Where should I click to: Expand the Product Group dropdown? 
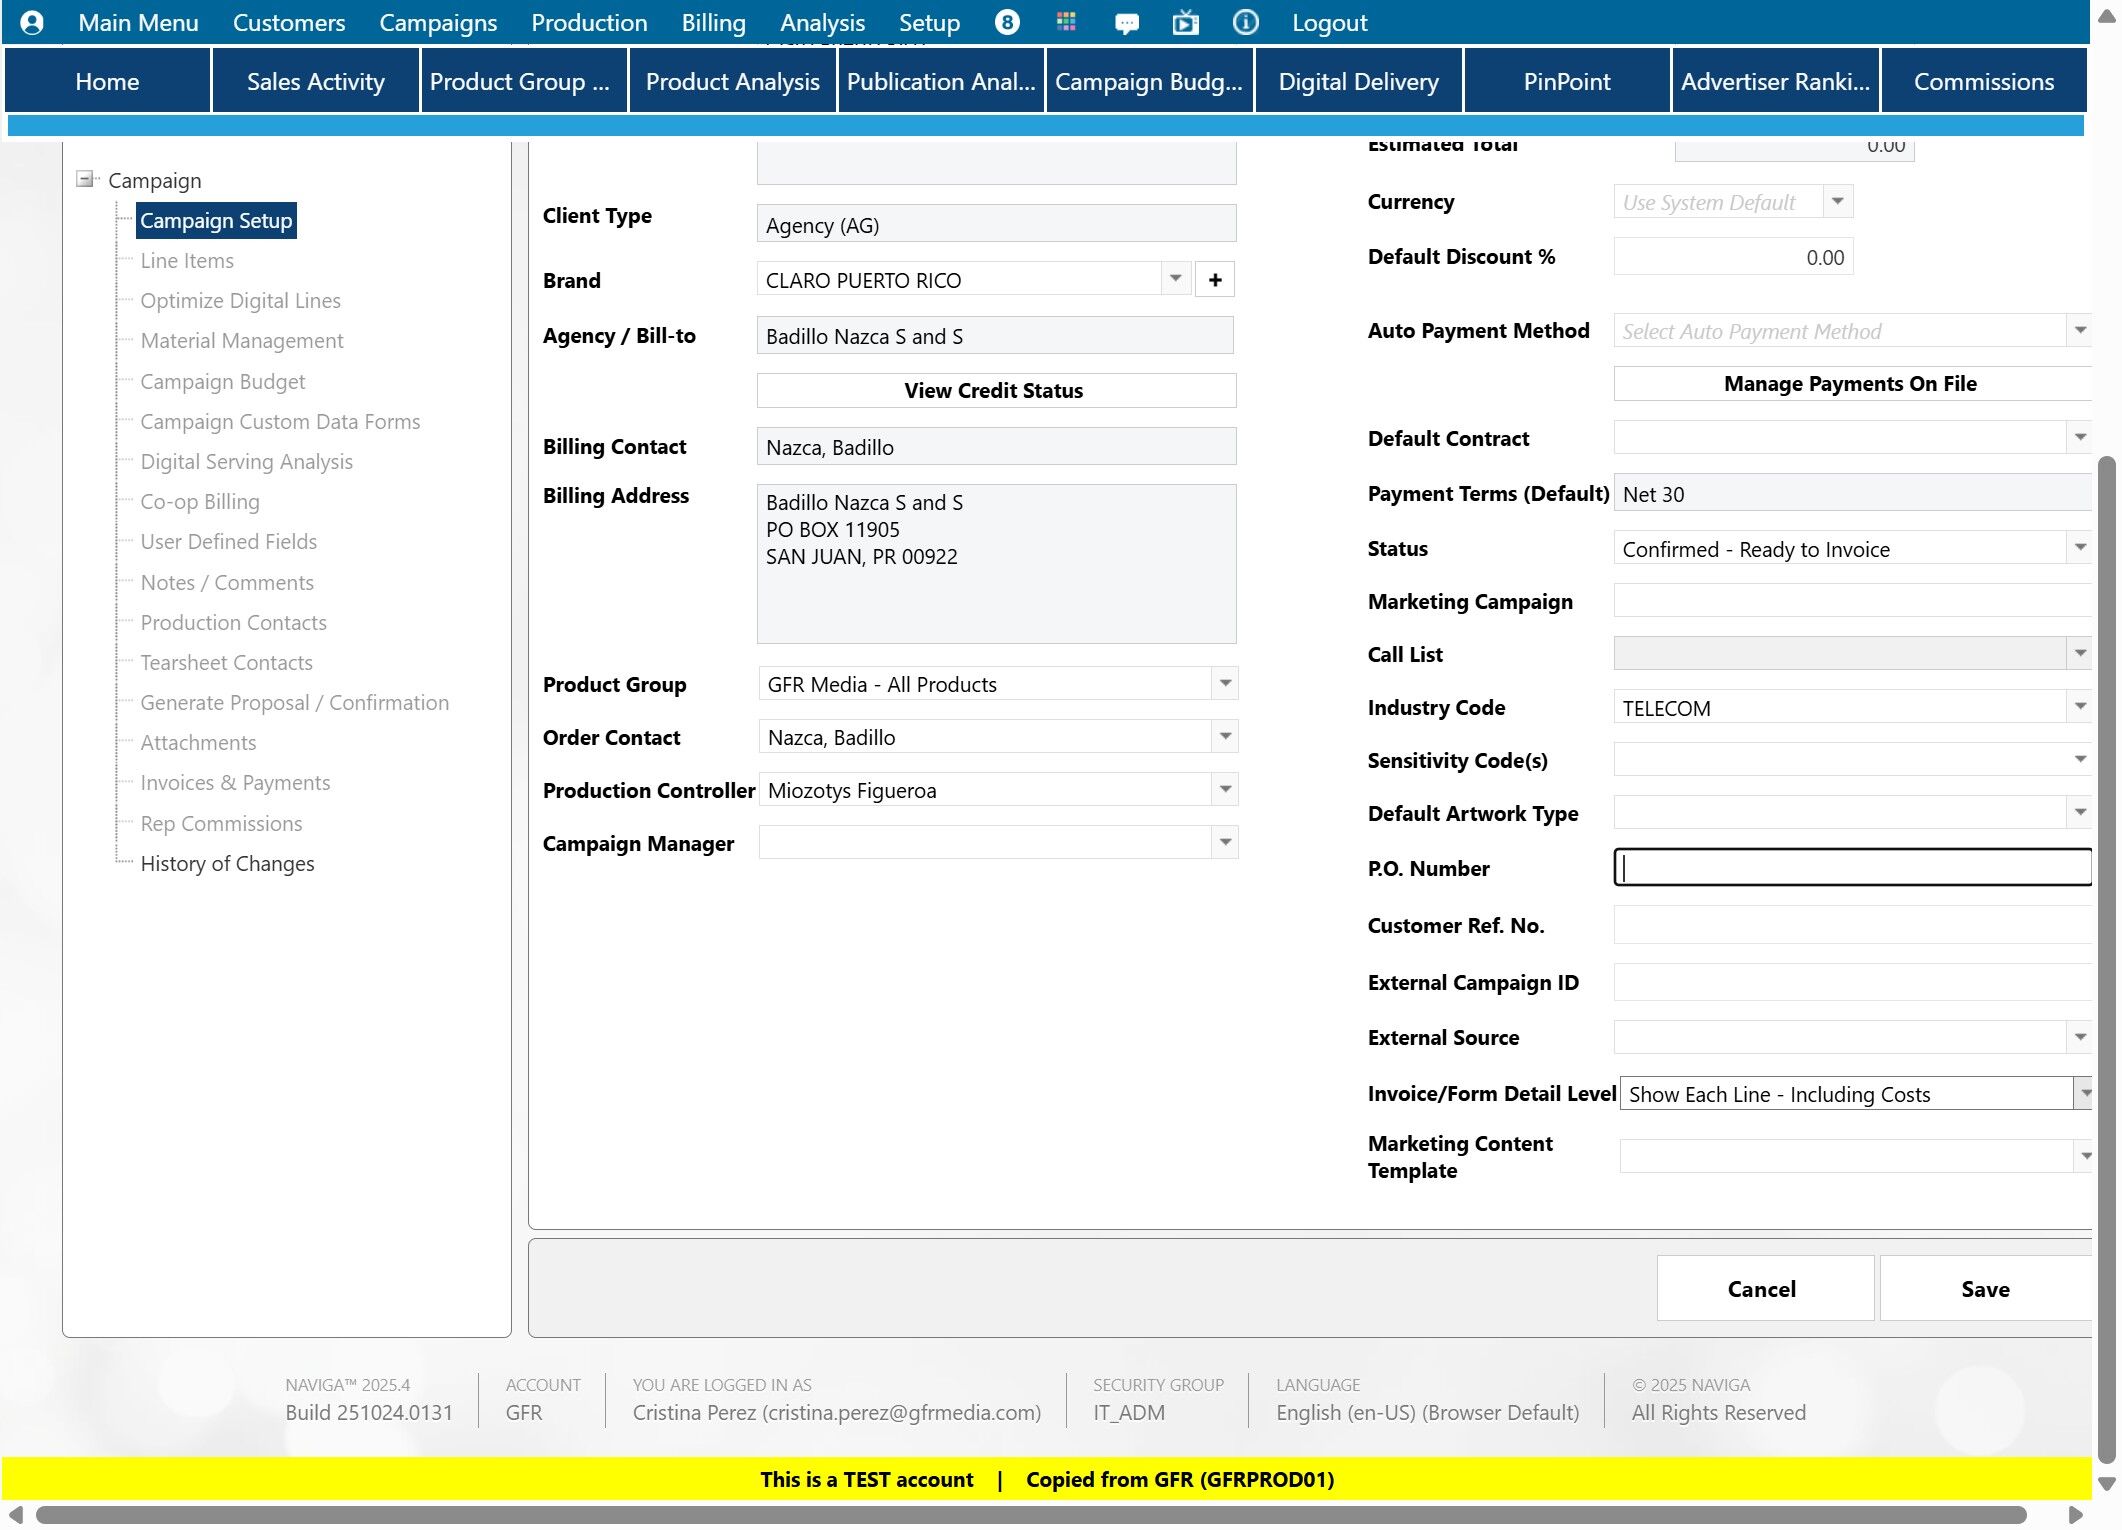1225,684
